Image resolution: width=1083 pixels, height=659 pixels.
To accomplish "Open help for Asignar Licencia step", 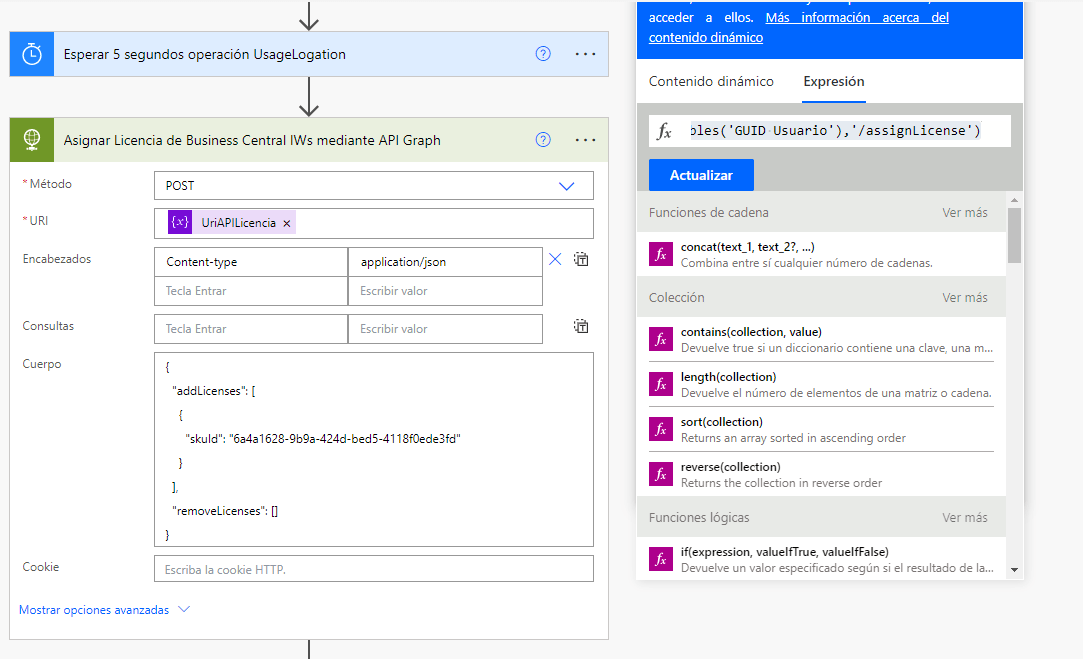I will click(x=543, y=140).
